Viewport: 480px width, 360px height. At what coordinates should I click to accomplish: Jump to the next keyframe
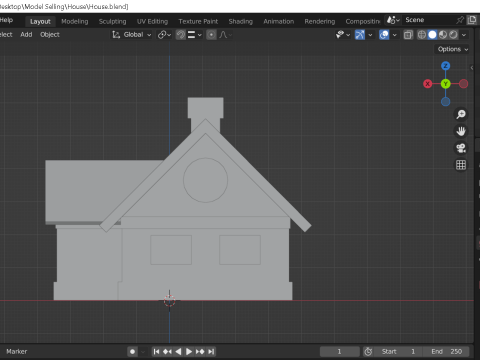[200, 352]
